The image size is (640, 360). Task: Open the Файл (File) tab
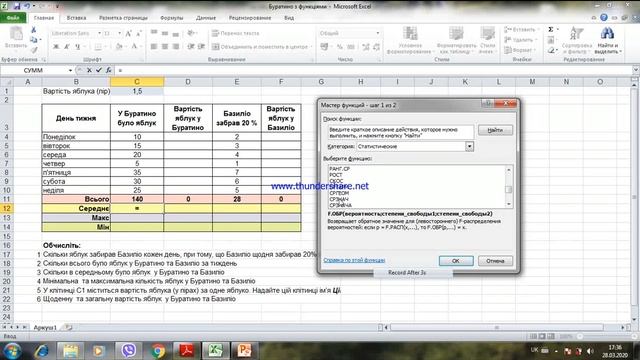coord(13,18)
